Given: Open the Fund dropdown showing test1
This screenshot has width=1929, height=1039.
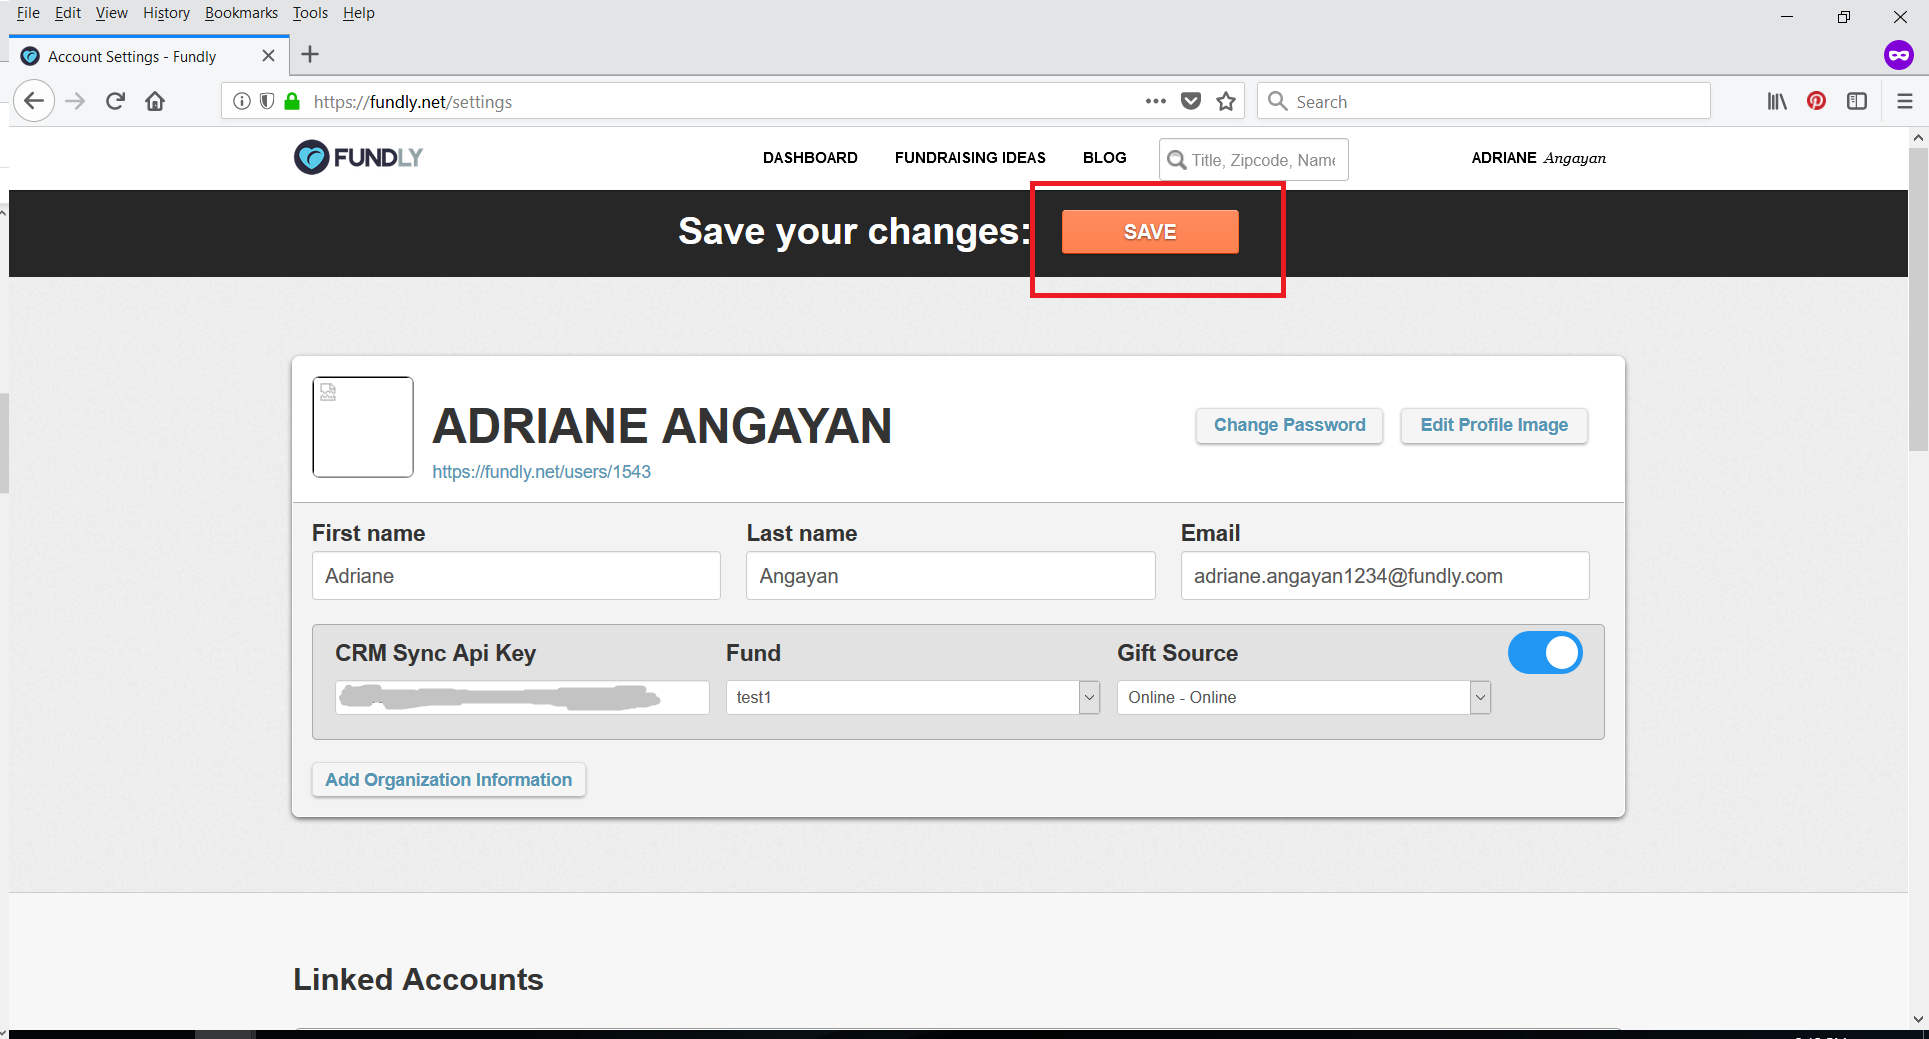Looking at the screenshot, I should [x=913, y=697].
